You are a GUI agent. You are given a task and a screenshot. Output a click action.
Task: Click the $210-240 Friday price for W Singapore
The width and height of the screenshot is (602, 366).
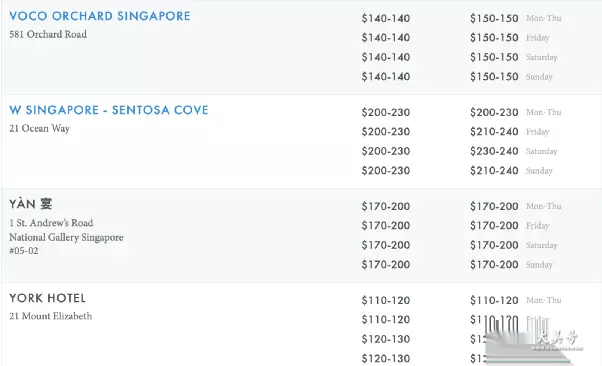[494, 132]
